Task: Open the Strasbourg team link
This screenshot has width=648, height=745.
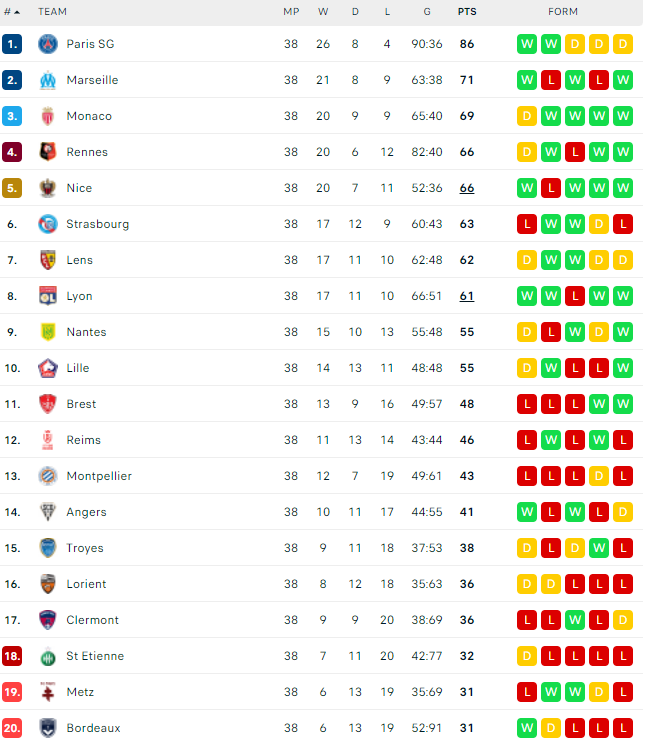Action: 97,224
